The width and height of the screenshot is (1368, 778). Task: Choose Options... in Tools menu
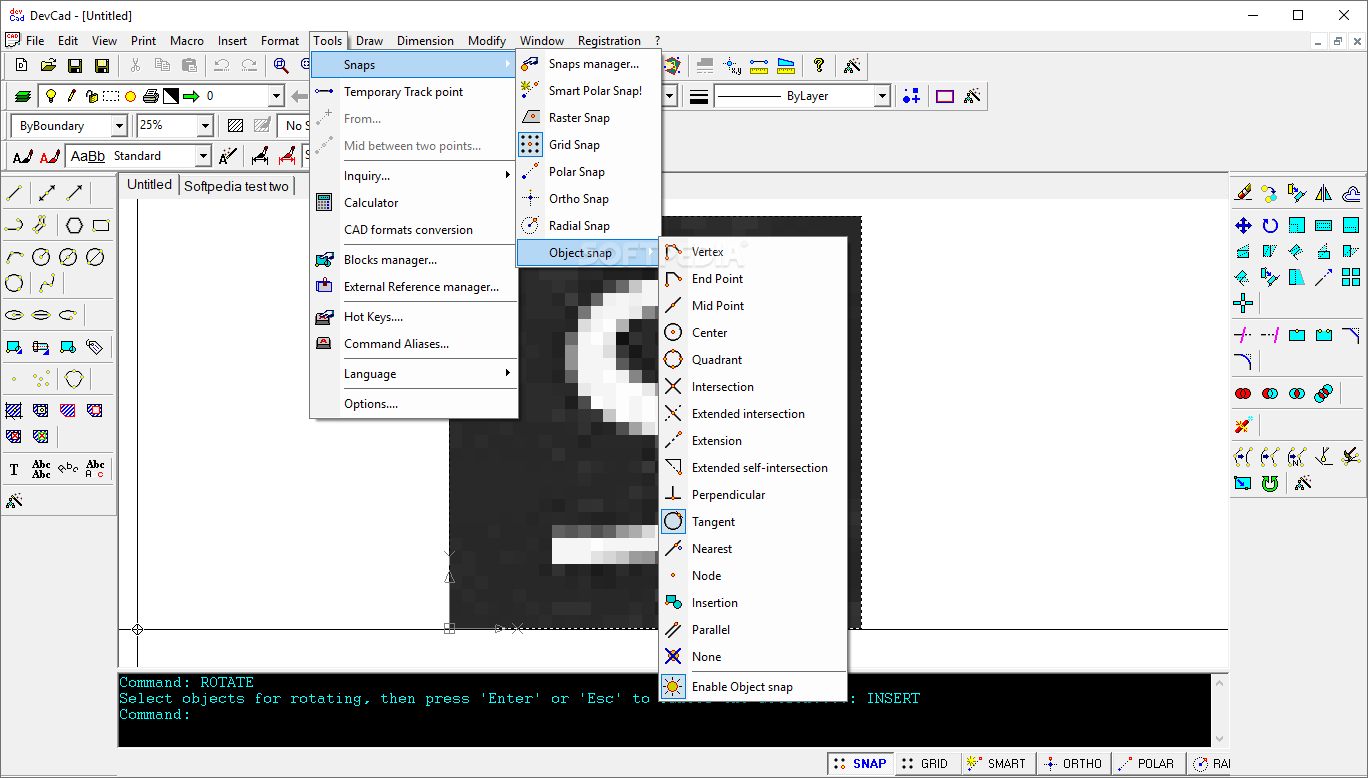414,404
